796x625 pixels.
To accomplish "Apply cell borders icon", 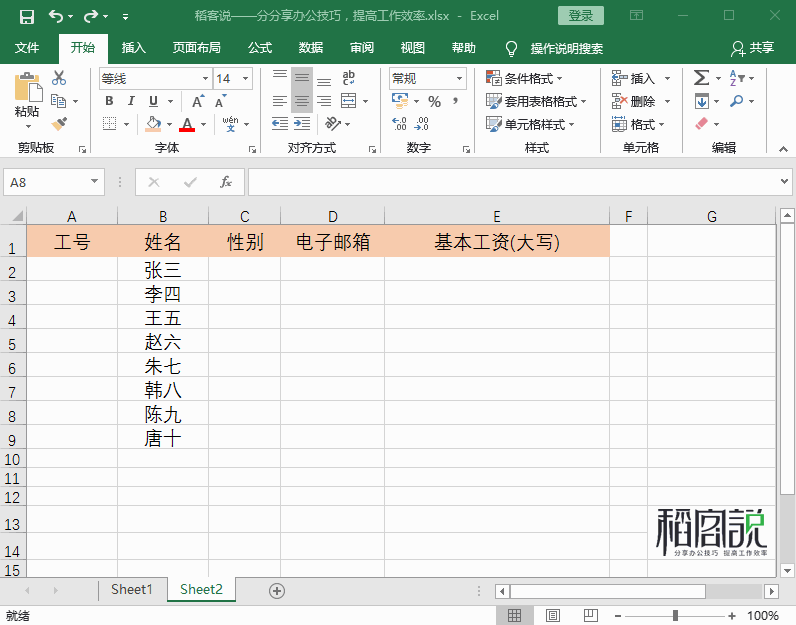I will 109,123.
